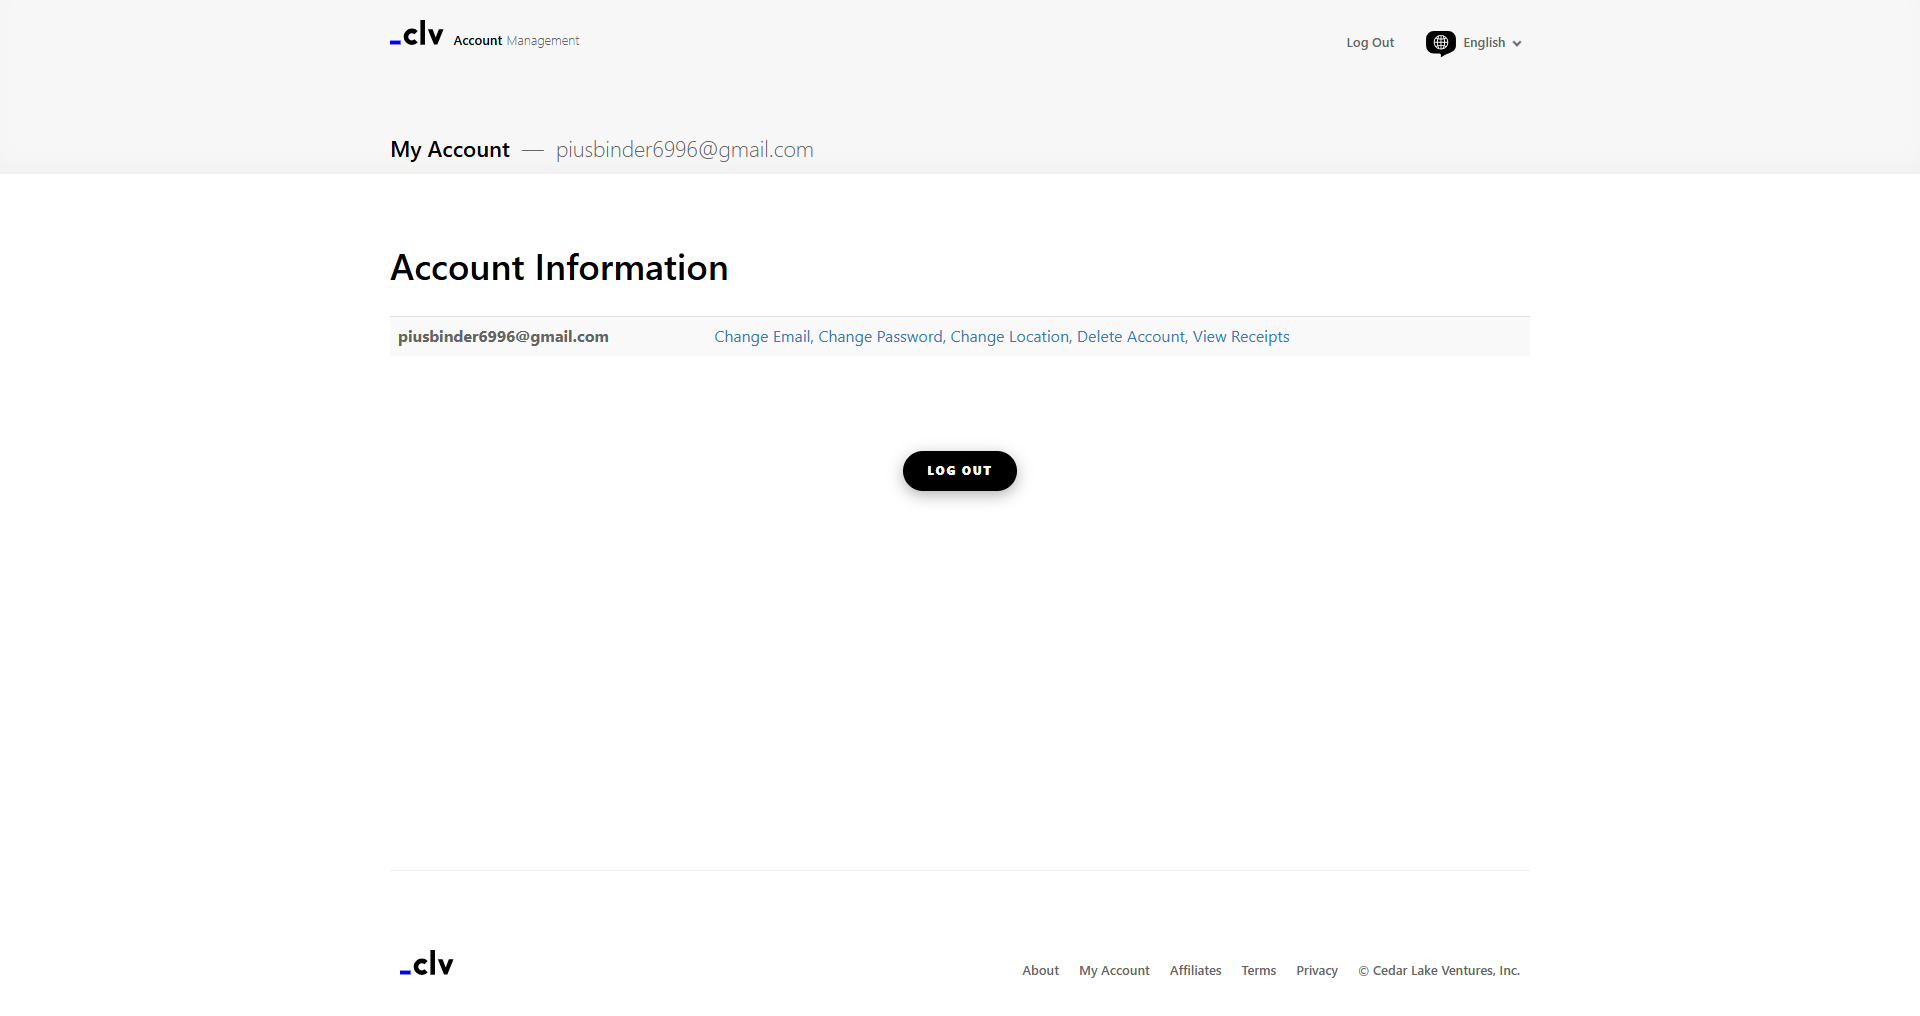The image size is (1920, 1016).
Task: Click the globe language icon
Action: coord(1440,43)
